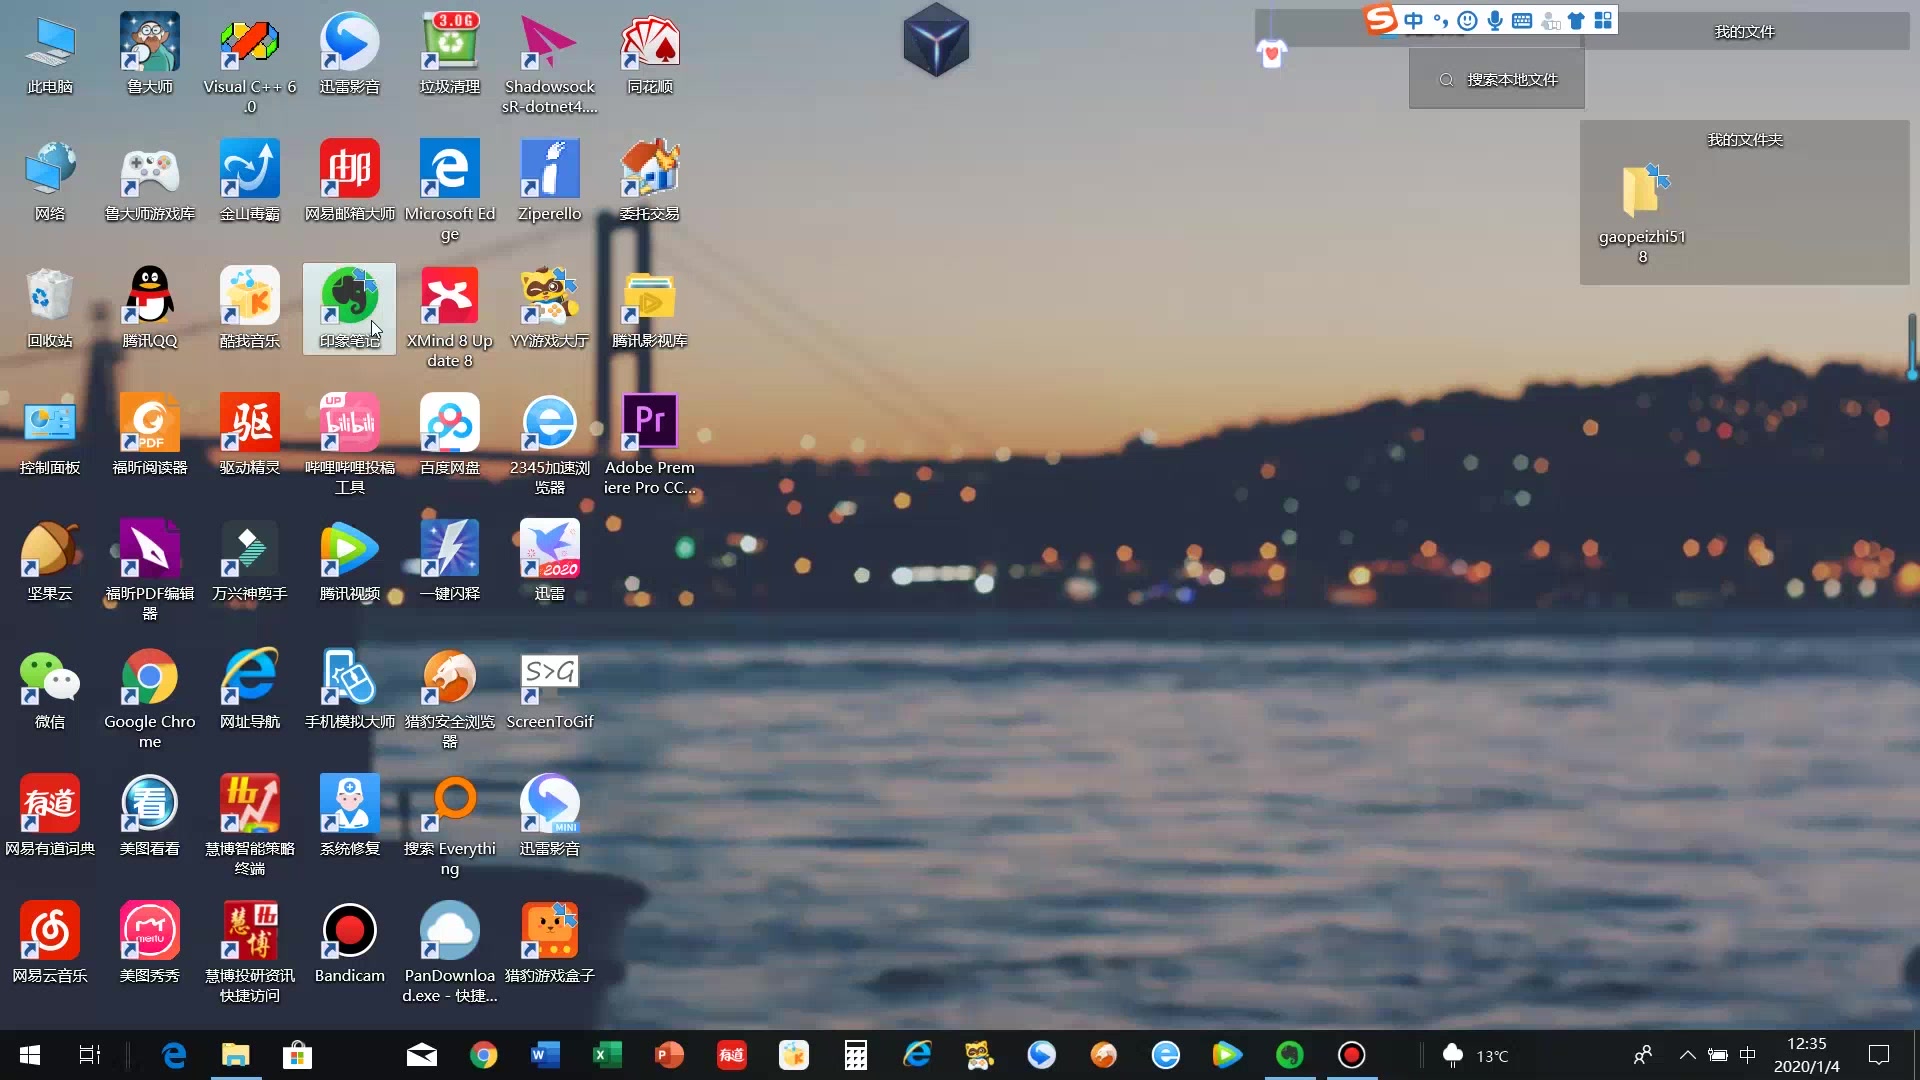The height and width of the screenshot is (1080, 1920).
Task: Click the weather 13°C taskbar widget
Action: pos(1475,1055)
